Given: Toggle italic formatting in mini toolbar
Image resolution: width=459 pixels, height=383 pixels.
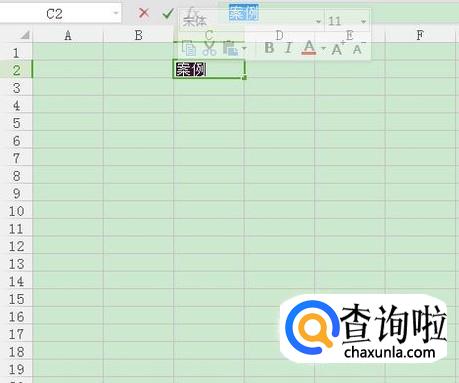Looking at the screenshot, I should tap(289, 48).
